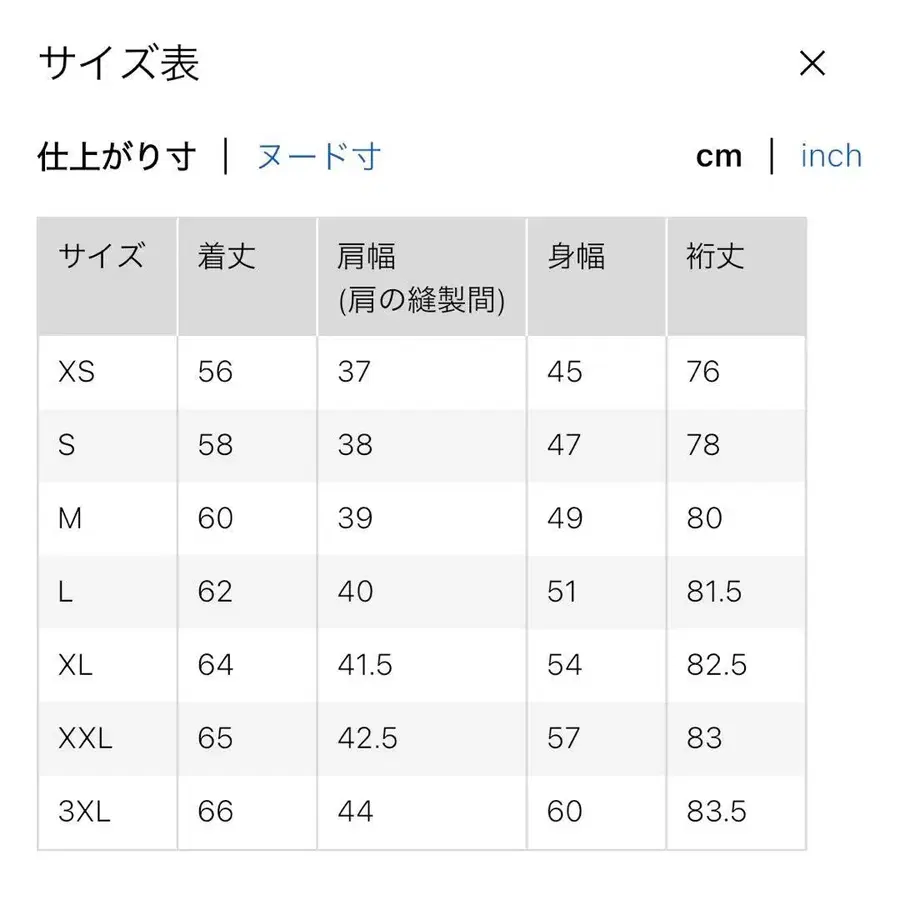Switch measurement view to ヌード寸

pos(320,156)
